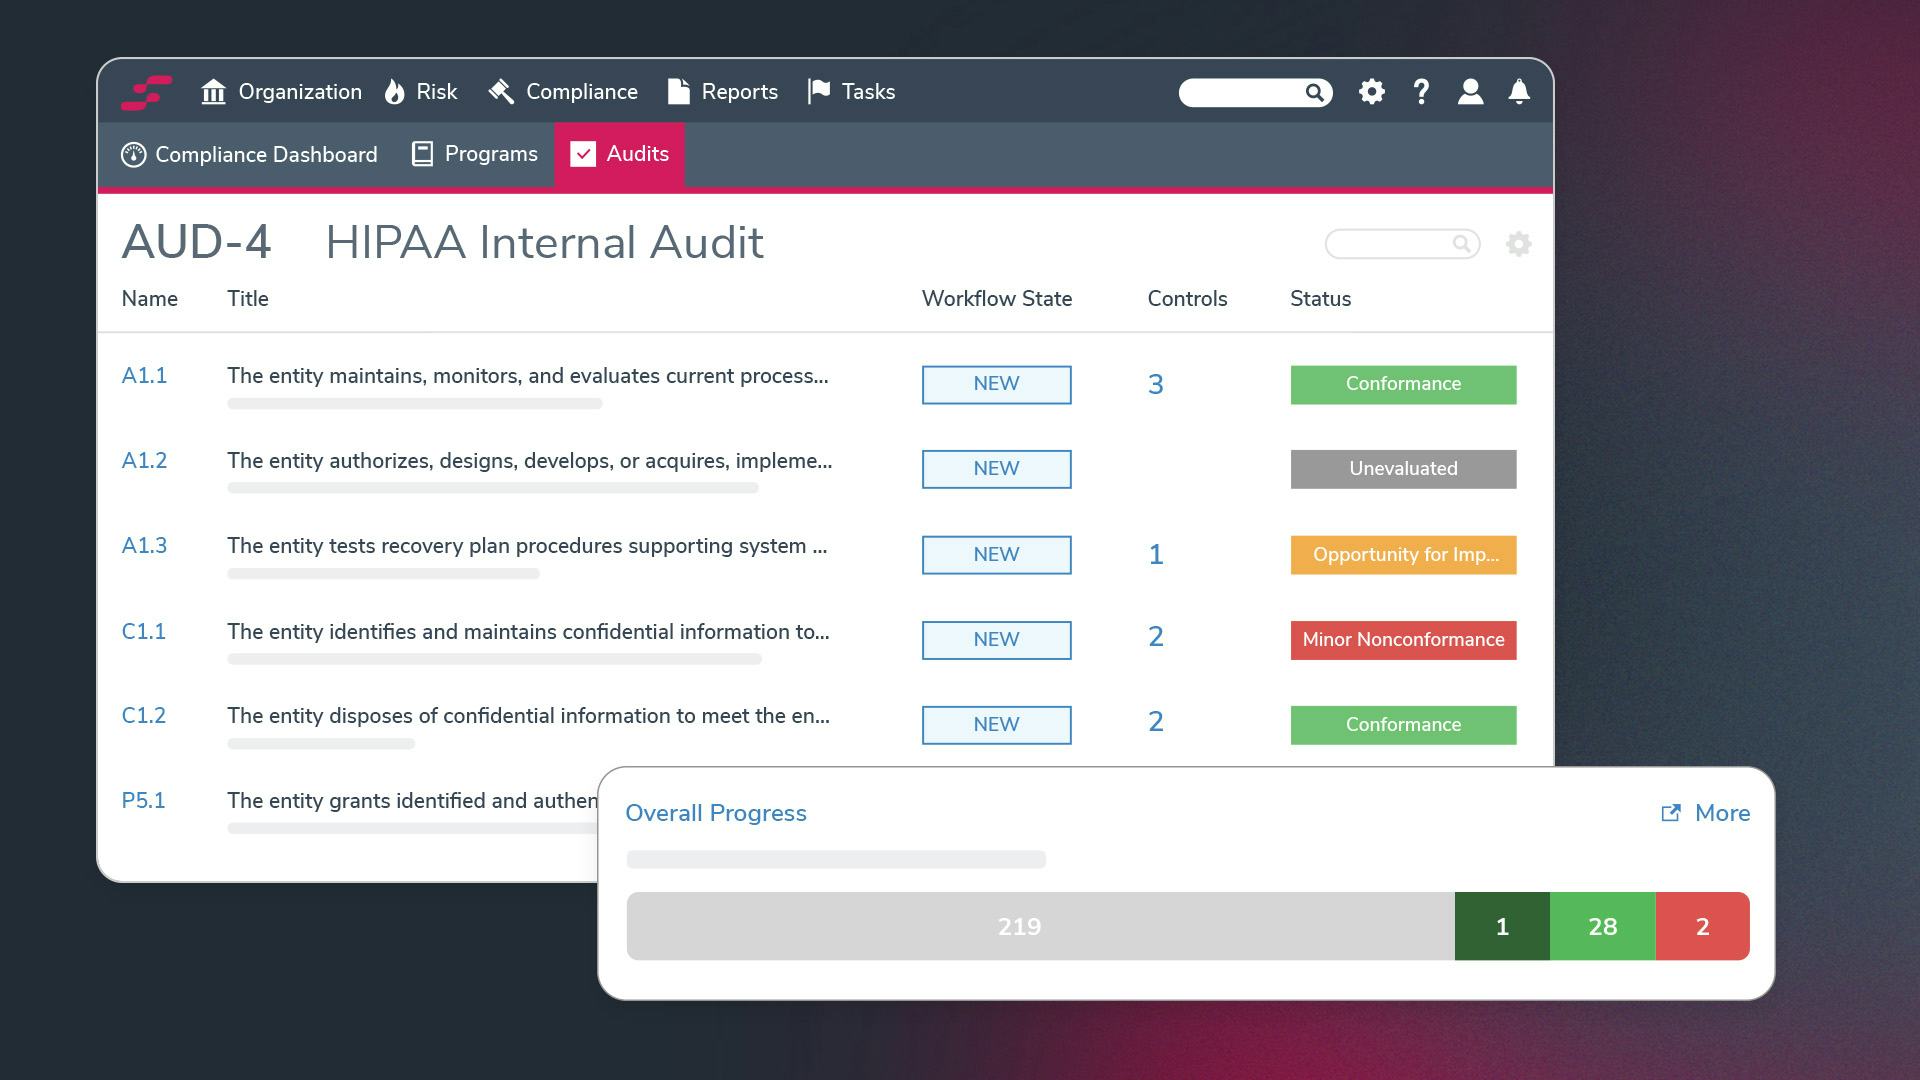Click the help question mark icon
Viewport: 1920px width, 1080px height.
pos(1420,92)
